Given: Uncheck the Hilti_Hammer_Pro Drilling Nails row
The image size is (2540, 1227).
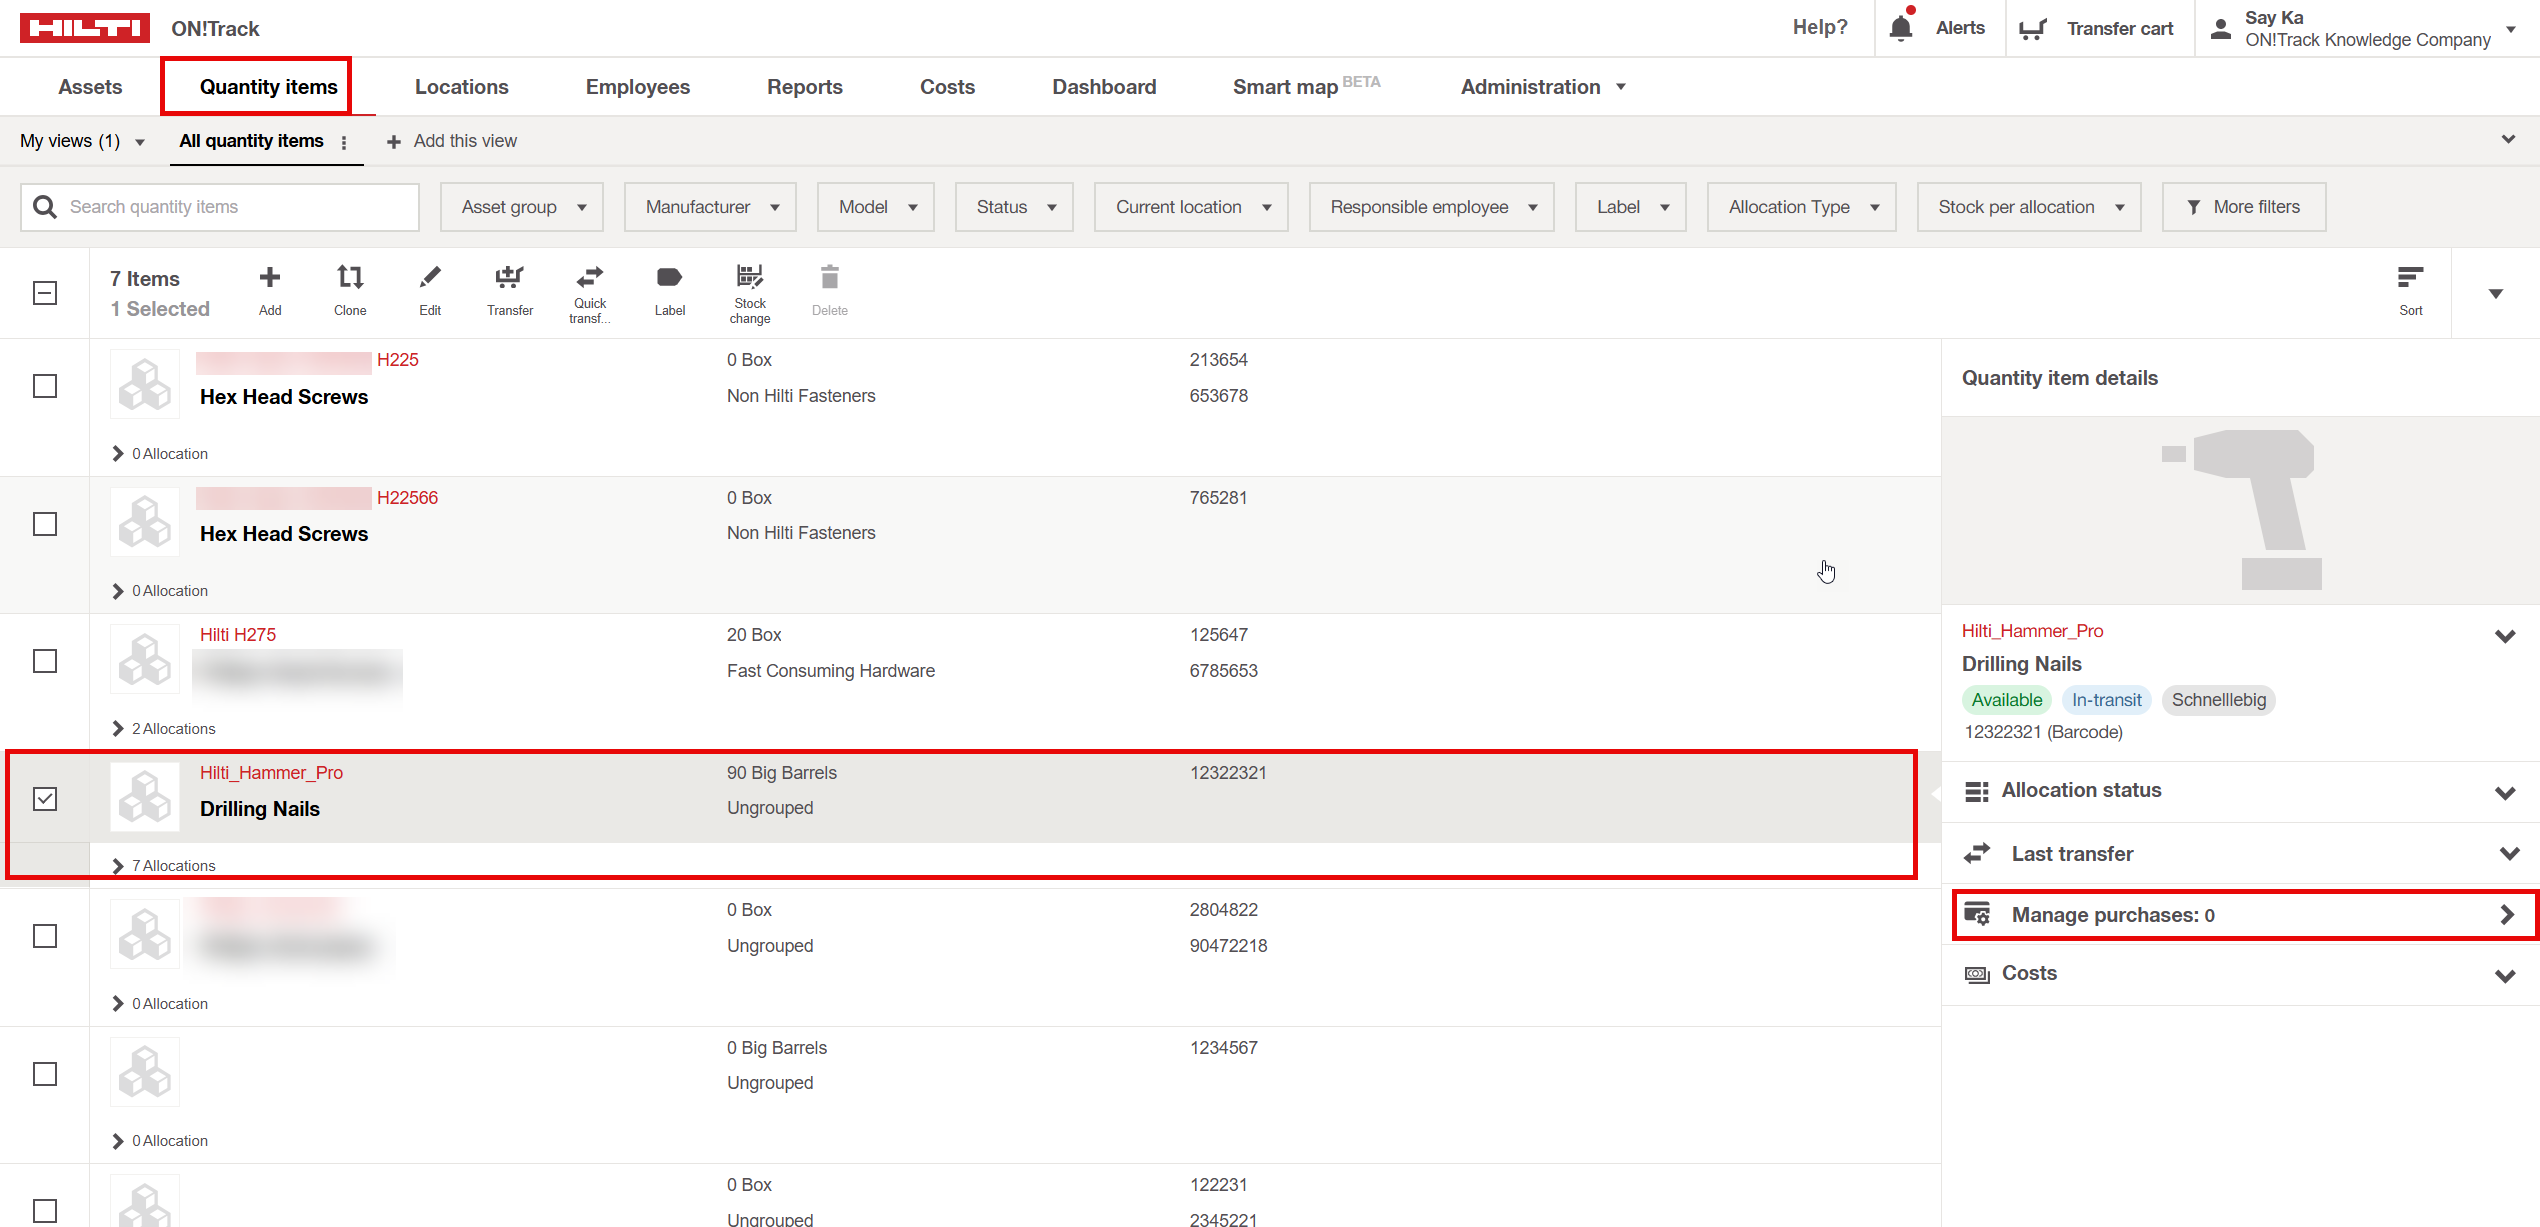Looking at the screenshot, I should pyautogui.click(x=45, y=798).
